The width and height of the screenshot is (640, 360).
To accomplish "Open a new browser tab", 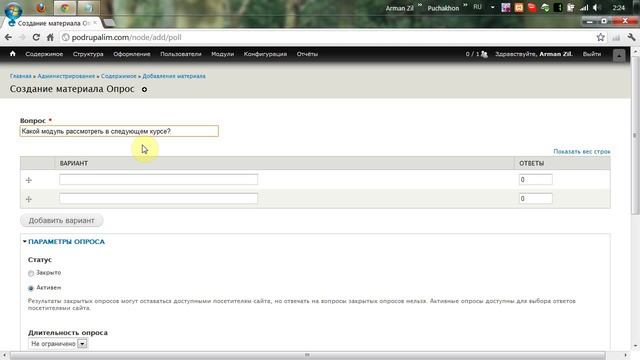I will point(109,23).
